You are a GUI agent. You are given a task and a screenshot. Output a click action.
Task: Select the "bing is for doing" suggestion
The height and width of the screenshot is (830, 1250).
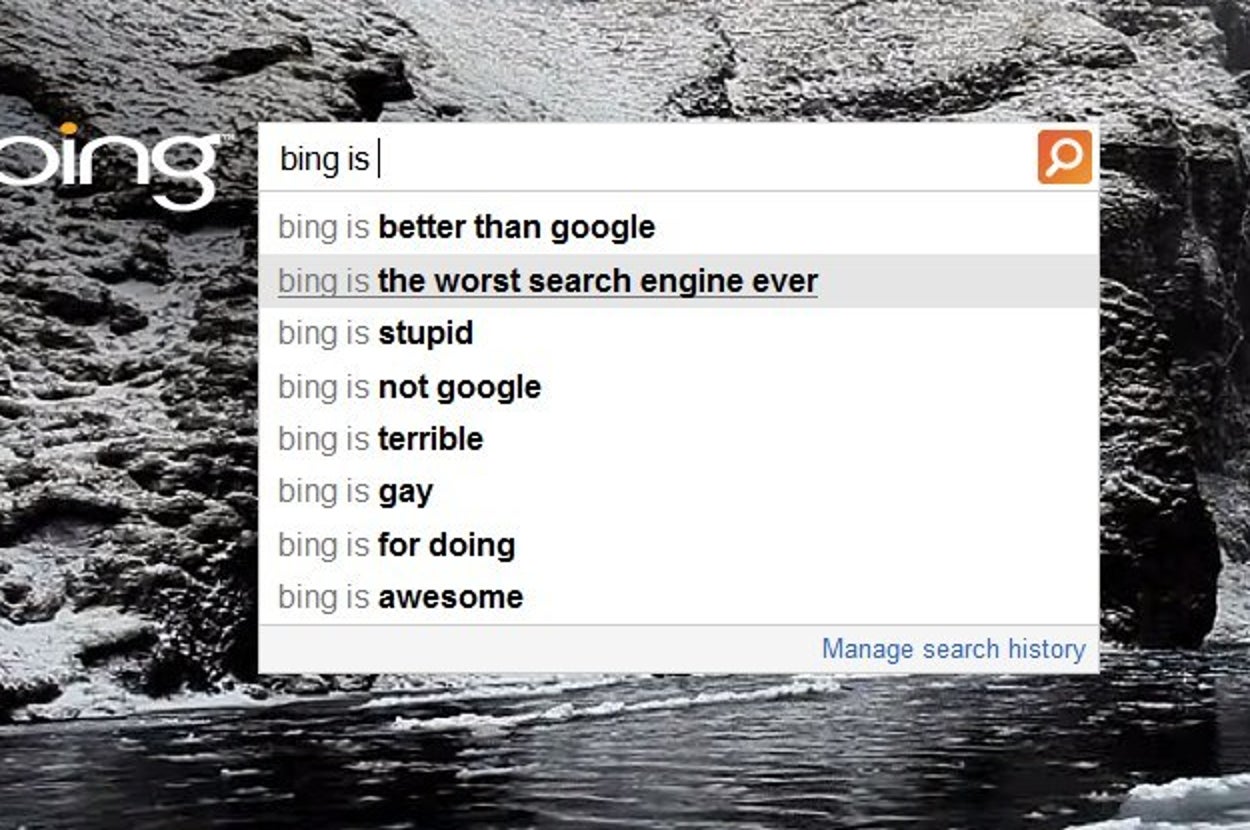pos(397,544)
